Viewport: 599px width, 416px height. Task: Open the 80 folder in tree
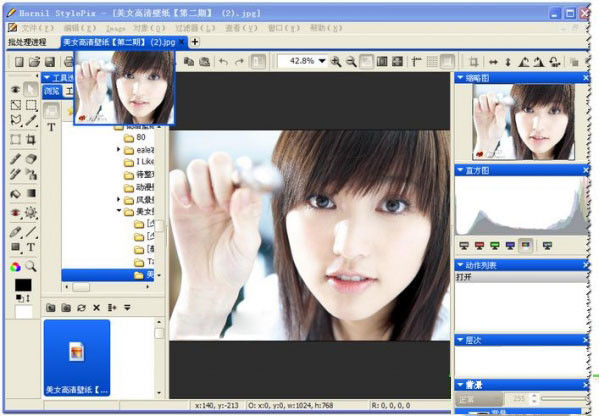[135, 137]
